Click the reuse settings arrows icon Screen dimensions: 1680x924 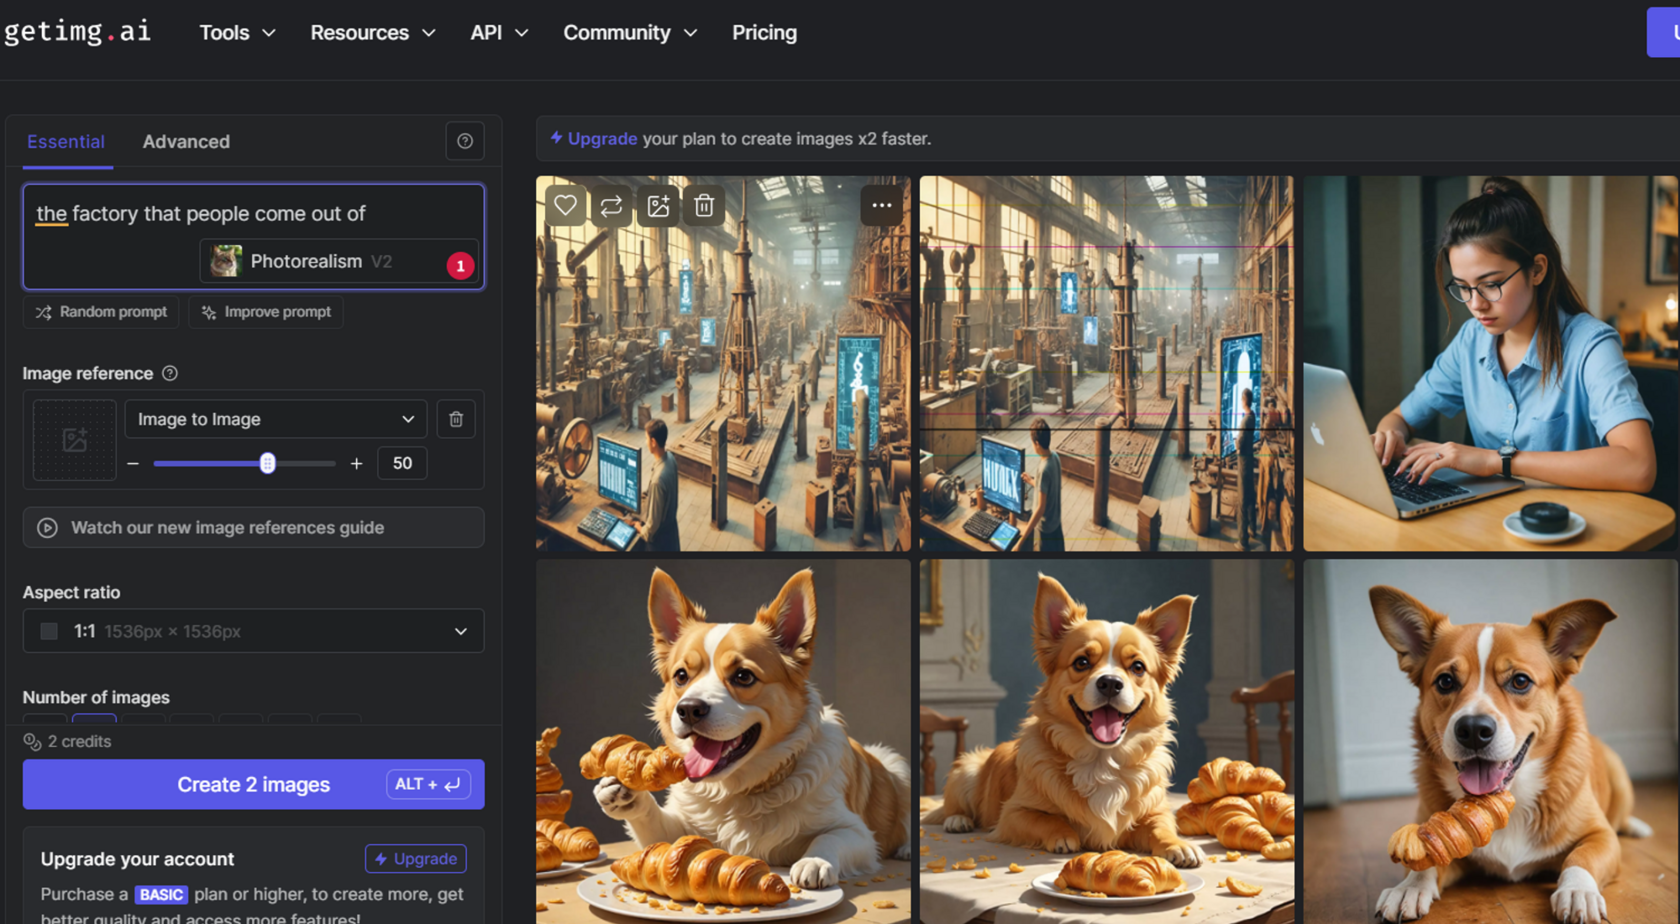click(x=611, y=206)
